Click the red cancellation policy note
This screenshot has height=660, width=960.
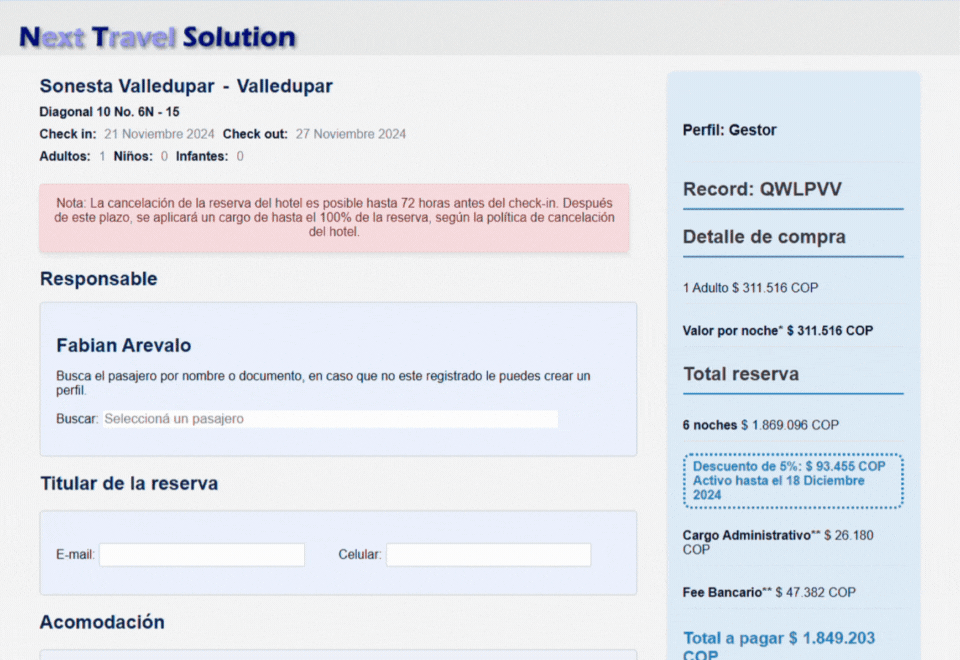tap(334, 218)
